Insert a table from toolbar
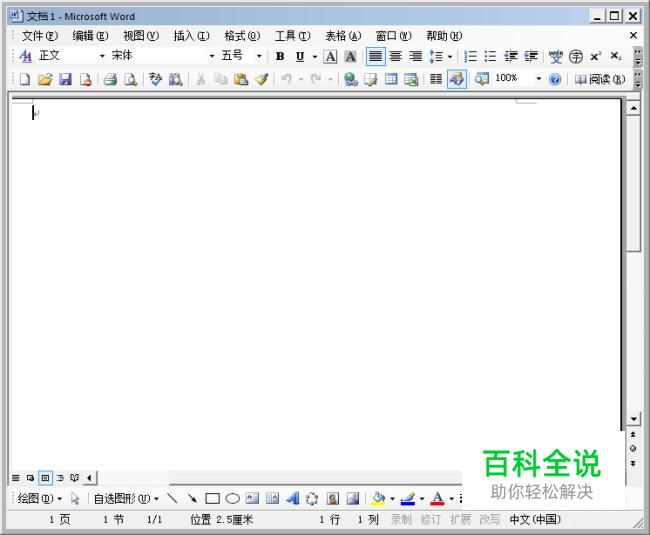The image size is (650, 535). coord(391,79)
